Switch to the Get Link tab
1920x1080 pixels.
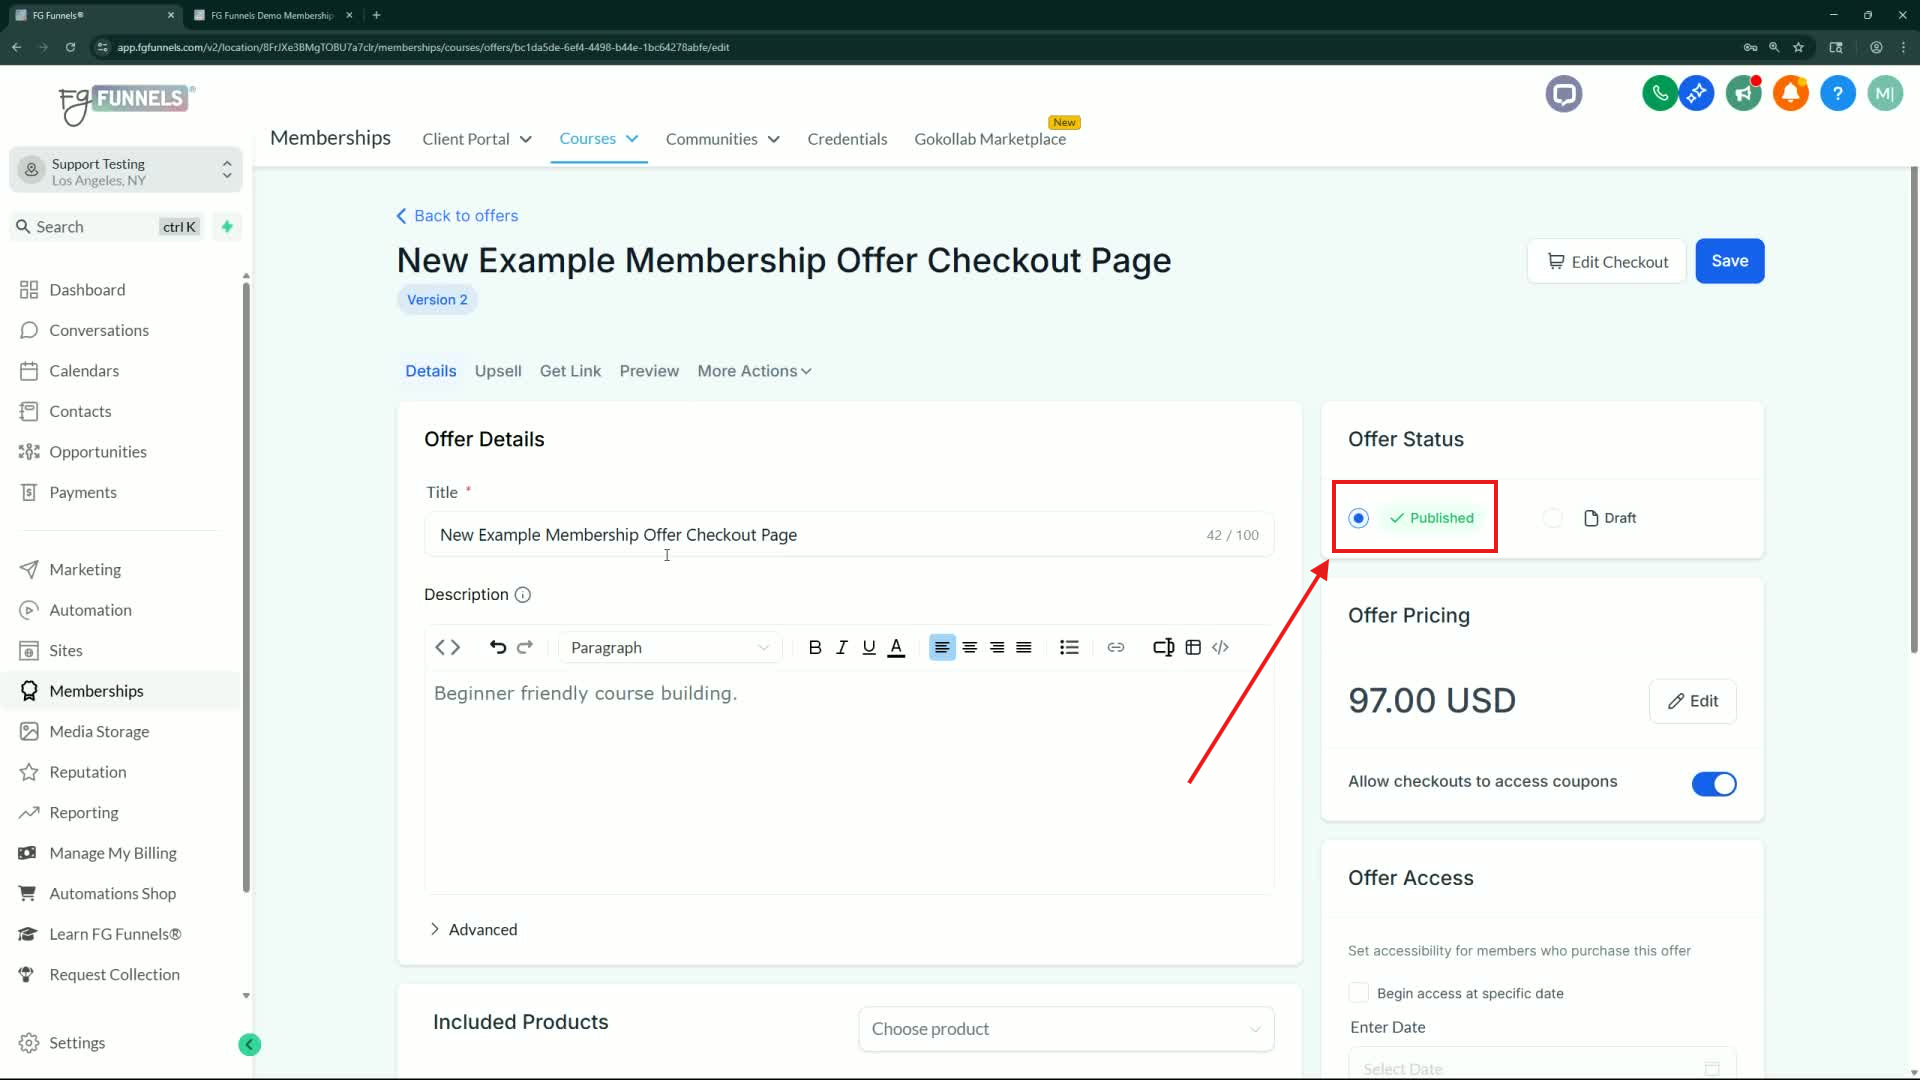tap(570, 371)
